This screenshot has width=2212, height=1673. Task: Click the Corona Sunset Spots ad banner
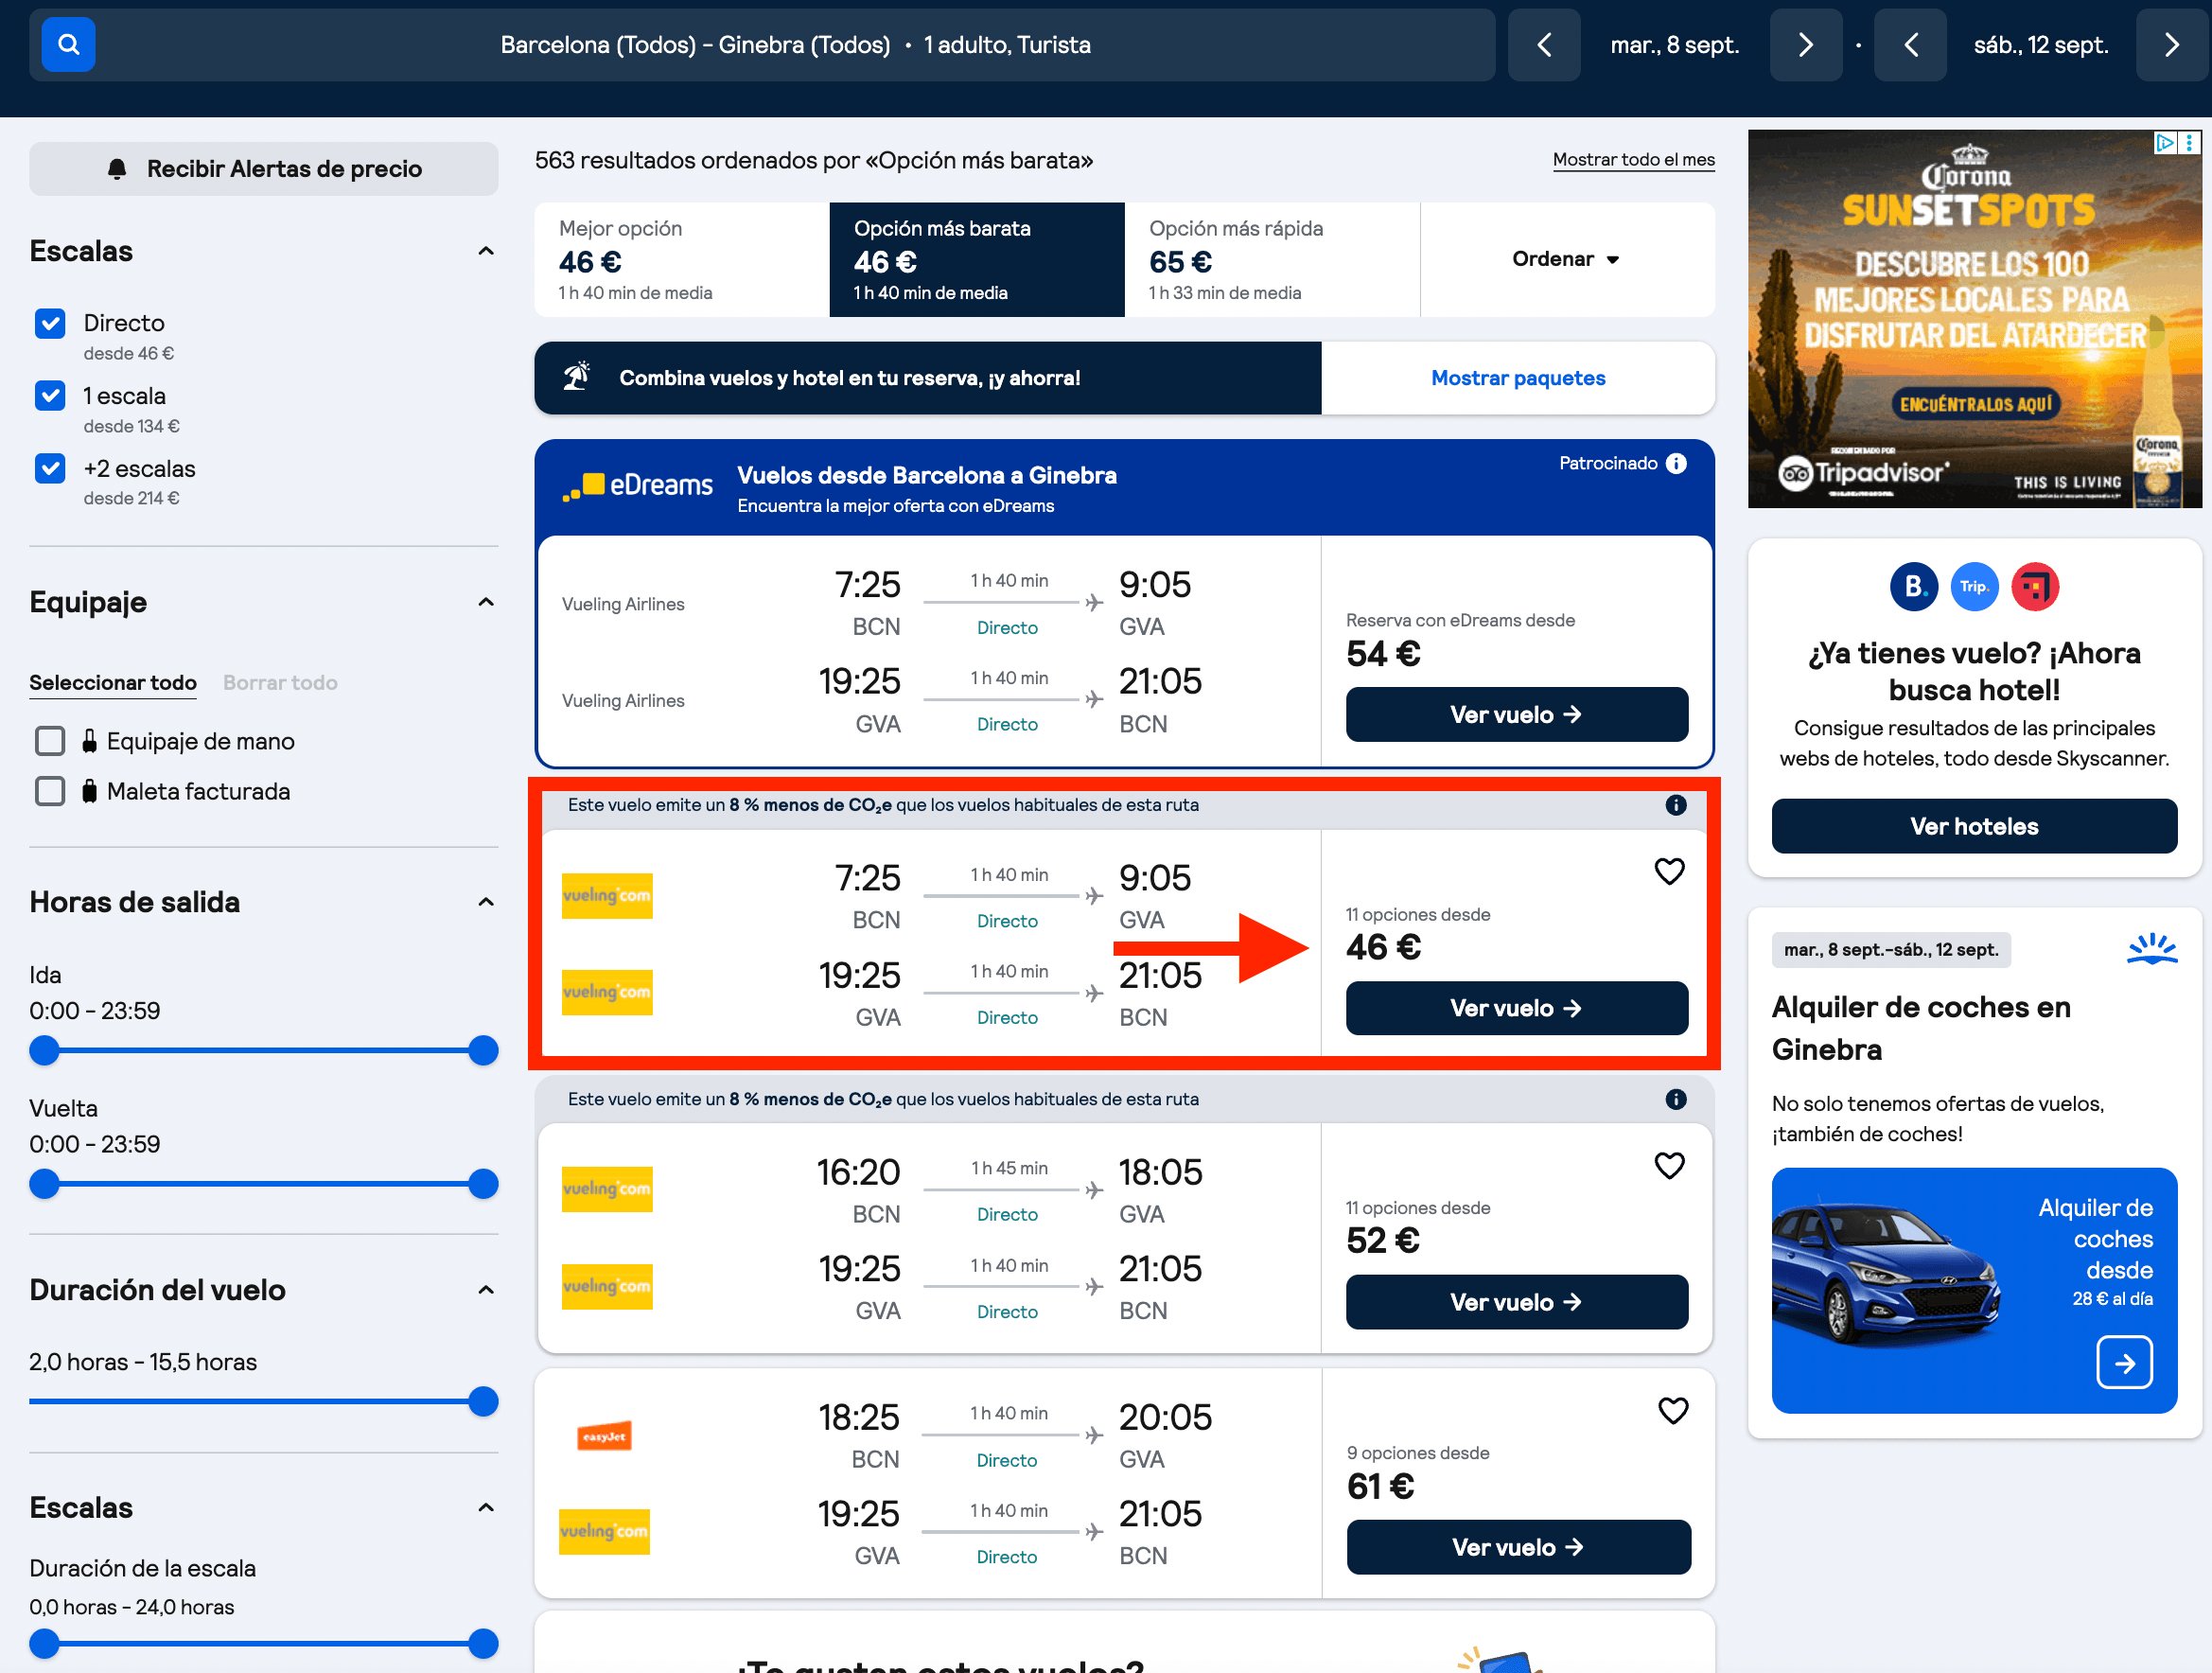point(1974,319)
